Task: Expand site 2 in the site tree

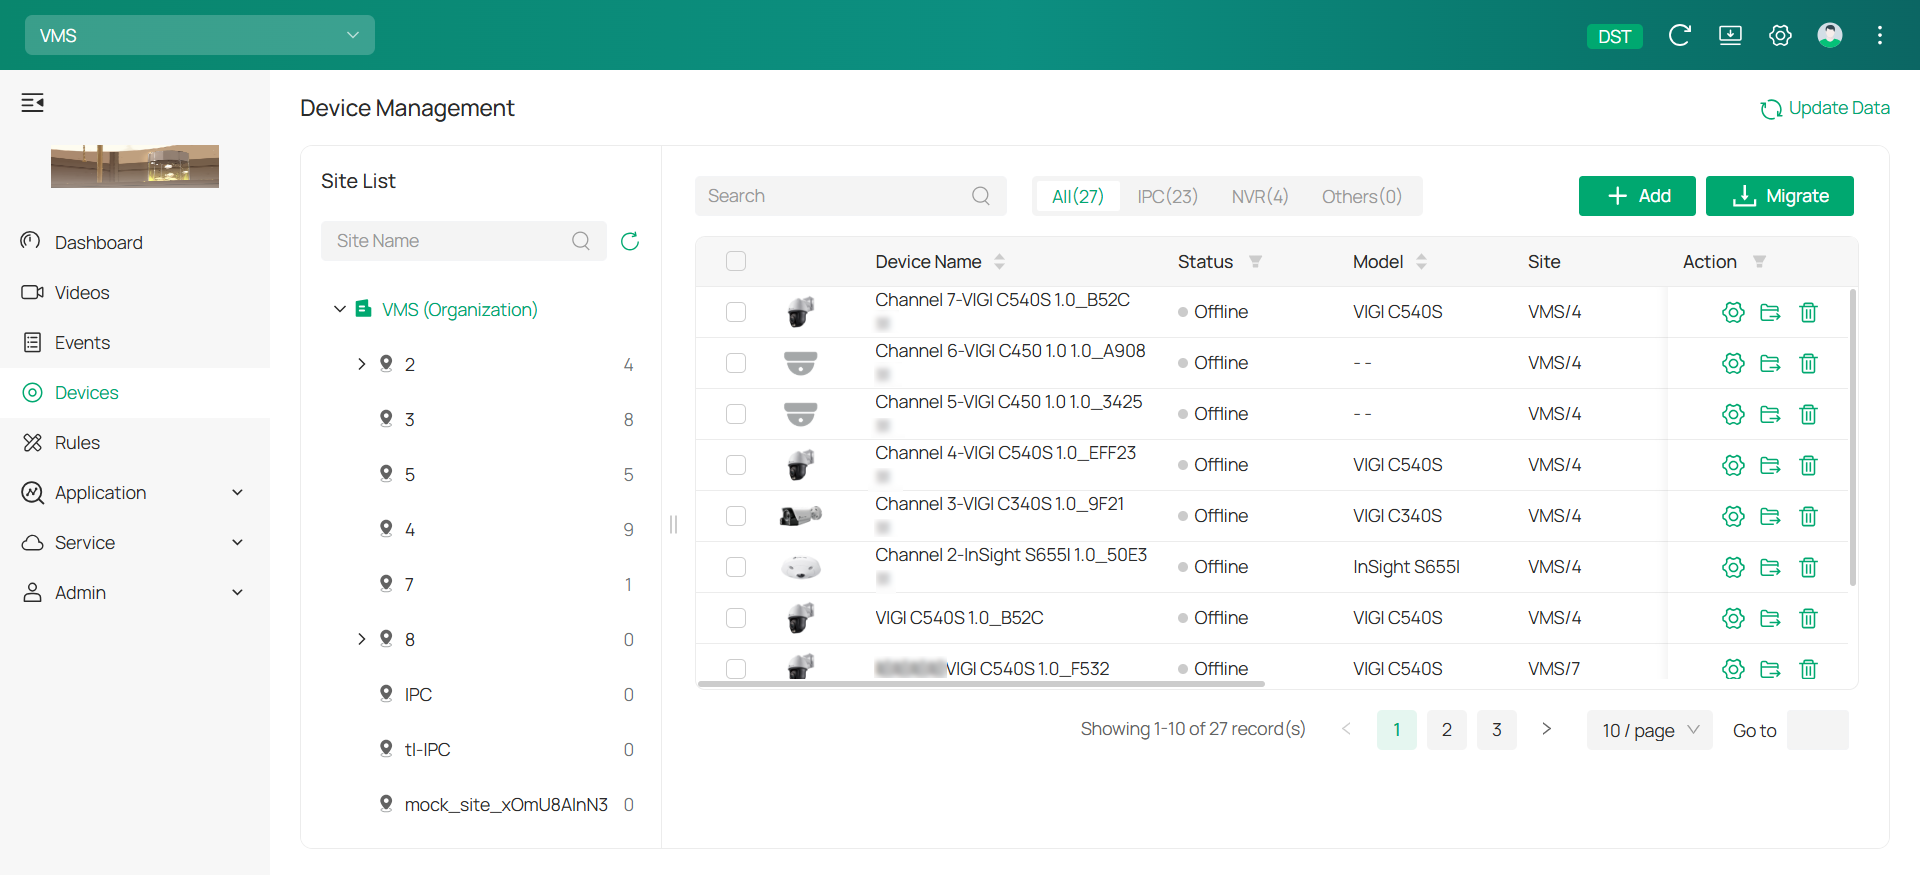Action: (362, 364)
